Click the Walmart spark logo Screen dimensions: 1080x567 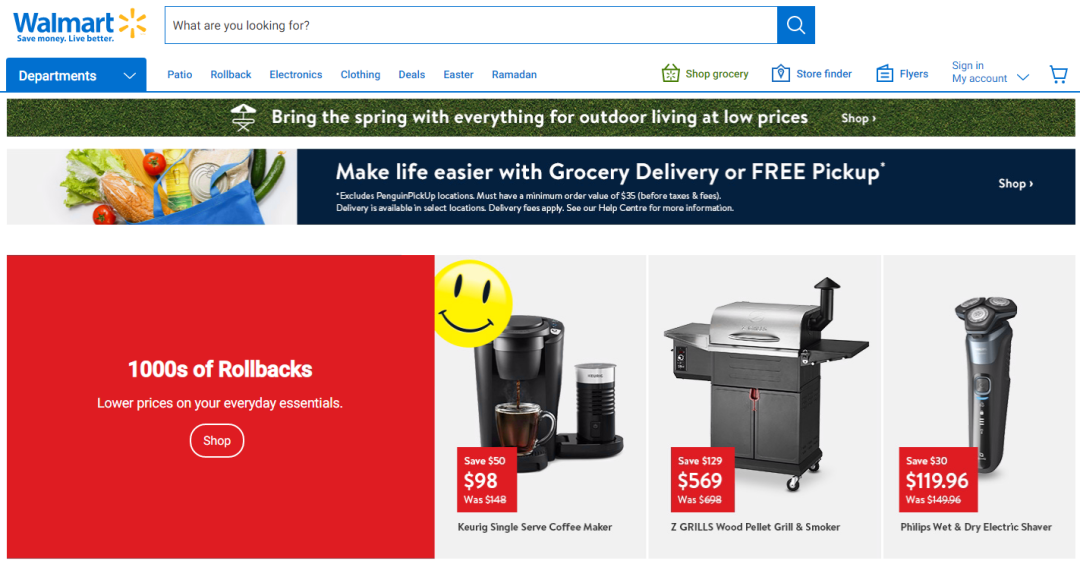click(x=133, y=23)
